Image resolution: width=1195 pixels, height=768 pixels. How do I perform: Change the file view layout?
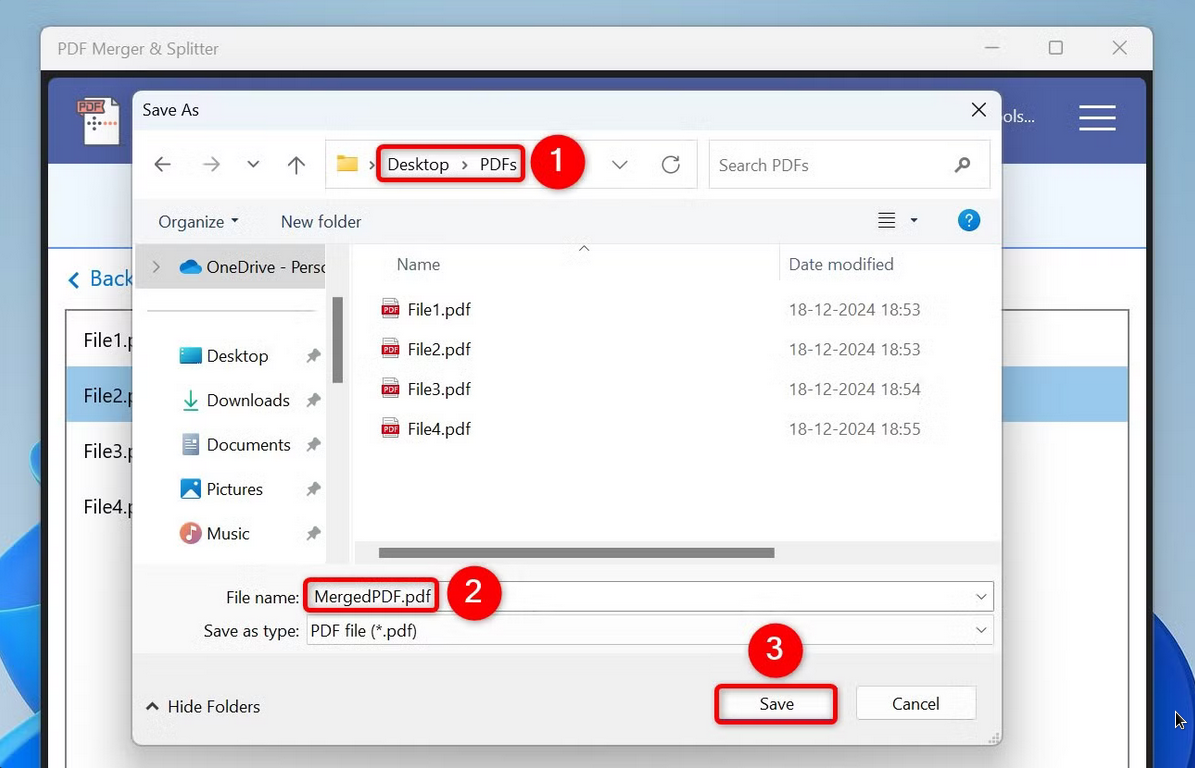(886, 221)
